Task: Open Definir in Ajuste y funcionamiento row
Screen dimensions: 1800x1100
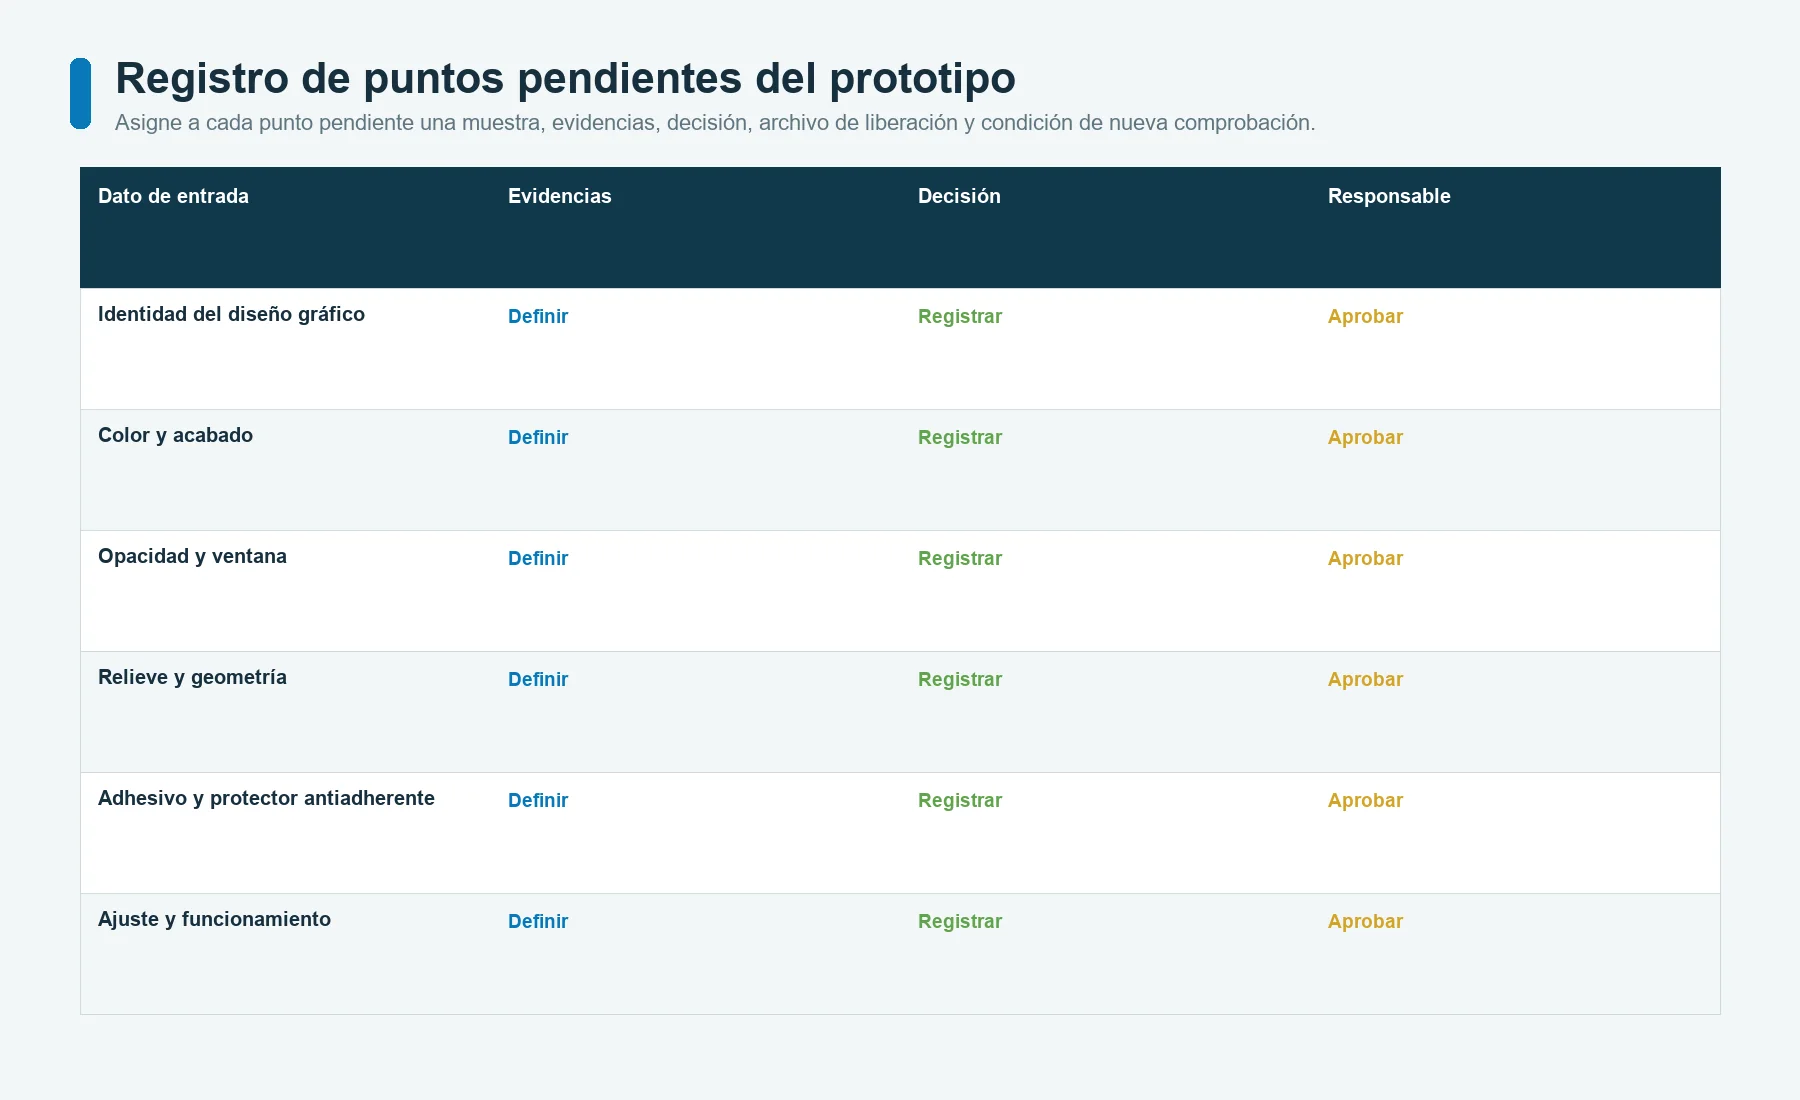Action: click(x=538, y=921)
